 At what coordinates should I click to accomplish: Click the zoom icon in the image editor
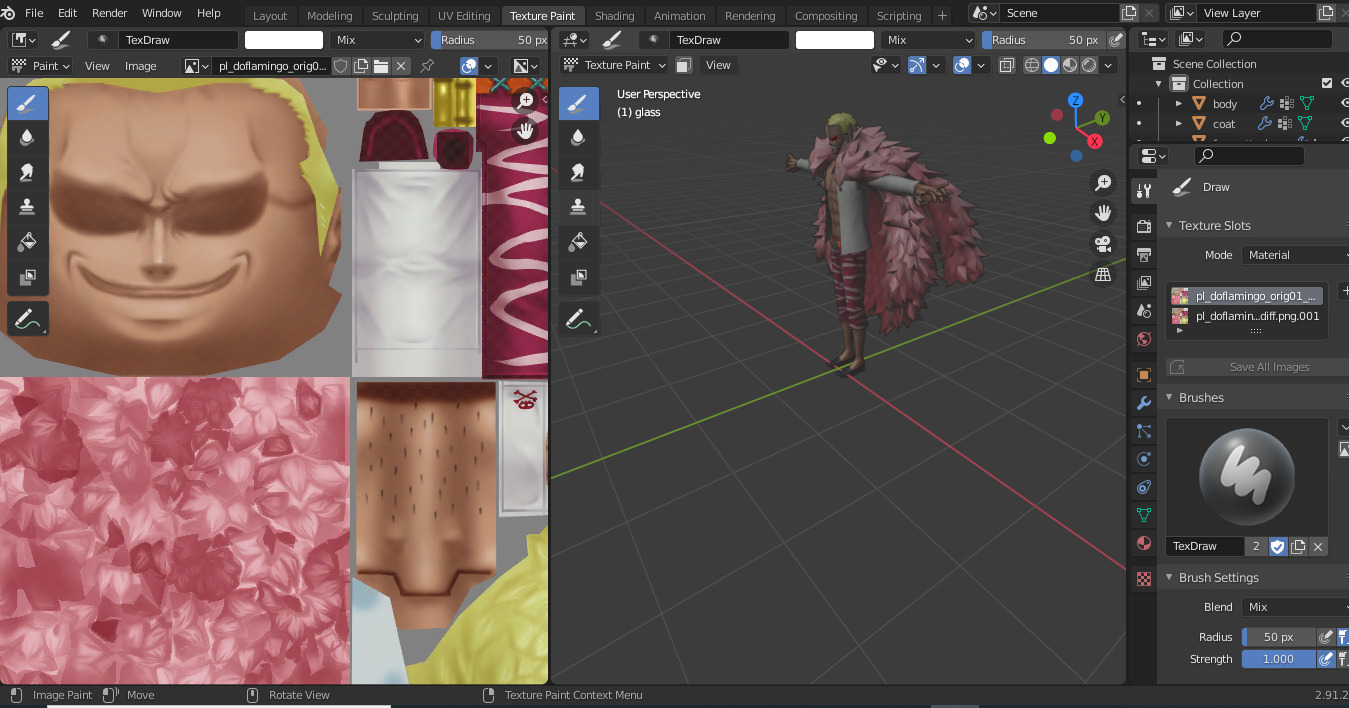pos(525,101)
